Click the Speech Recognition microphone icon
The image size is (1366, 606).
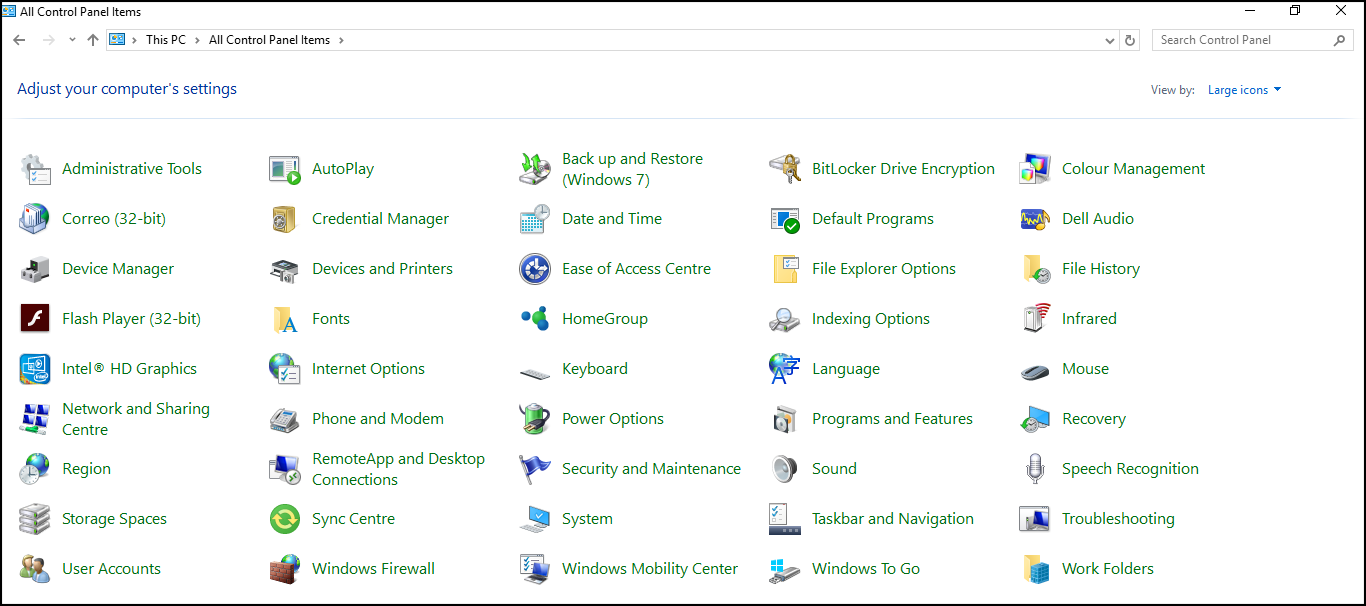click(x=1035, y=469)
